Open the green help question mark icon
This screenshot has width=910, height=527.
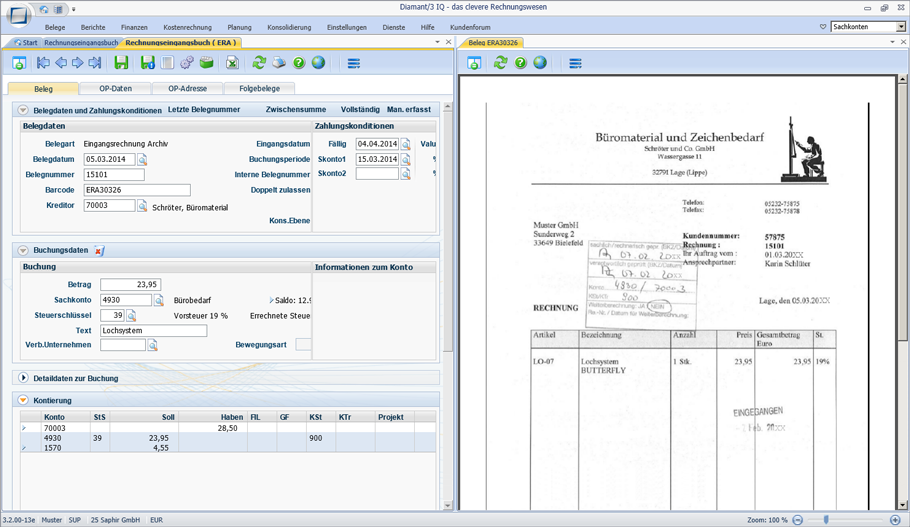click(299, 63)
